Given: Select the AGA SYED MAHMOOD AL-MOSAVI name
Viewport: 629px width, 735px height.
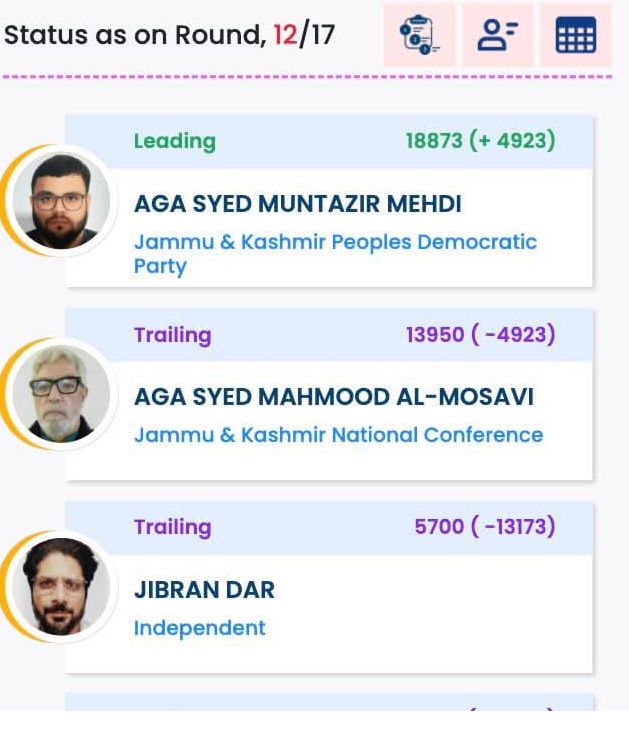Looking at the screenshot, I should point(333,397).
